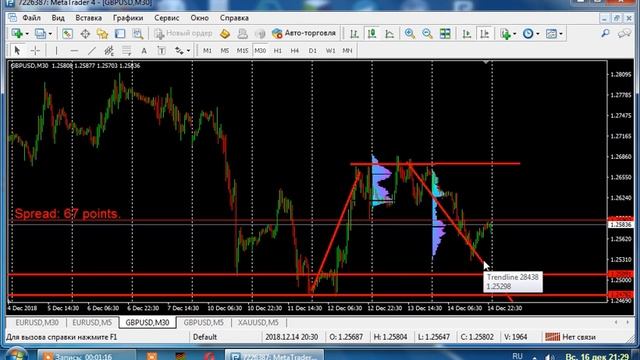Open the Вид menu
The image size is (640, 360).
pos(58,18)
